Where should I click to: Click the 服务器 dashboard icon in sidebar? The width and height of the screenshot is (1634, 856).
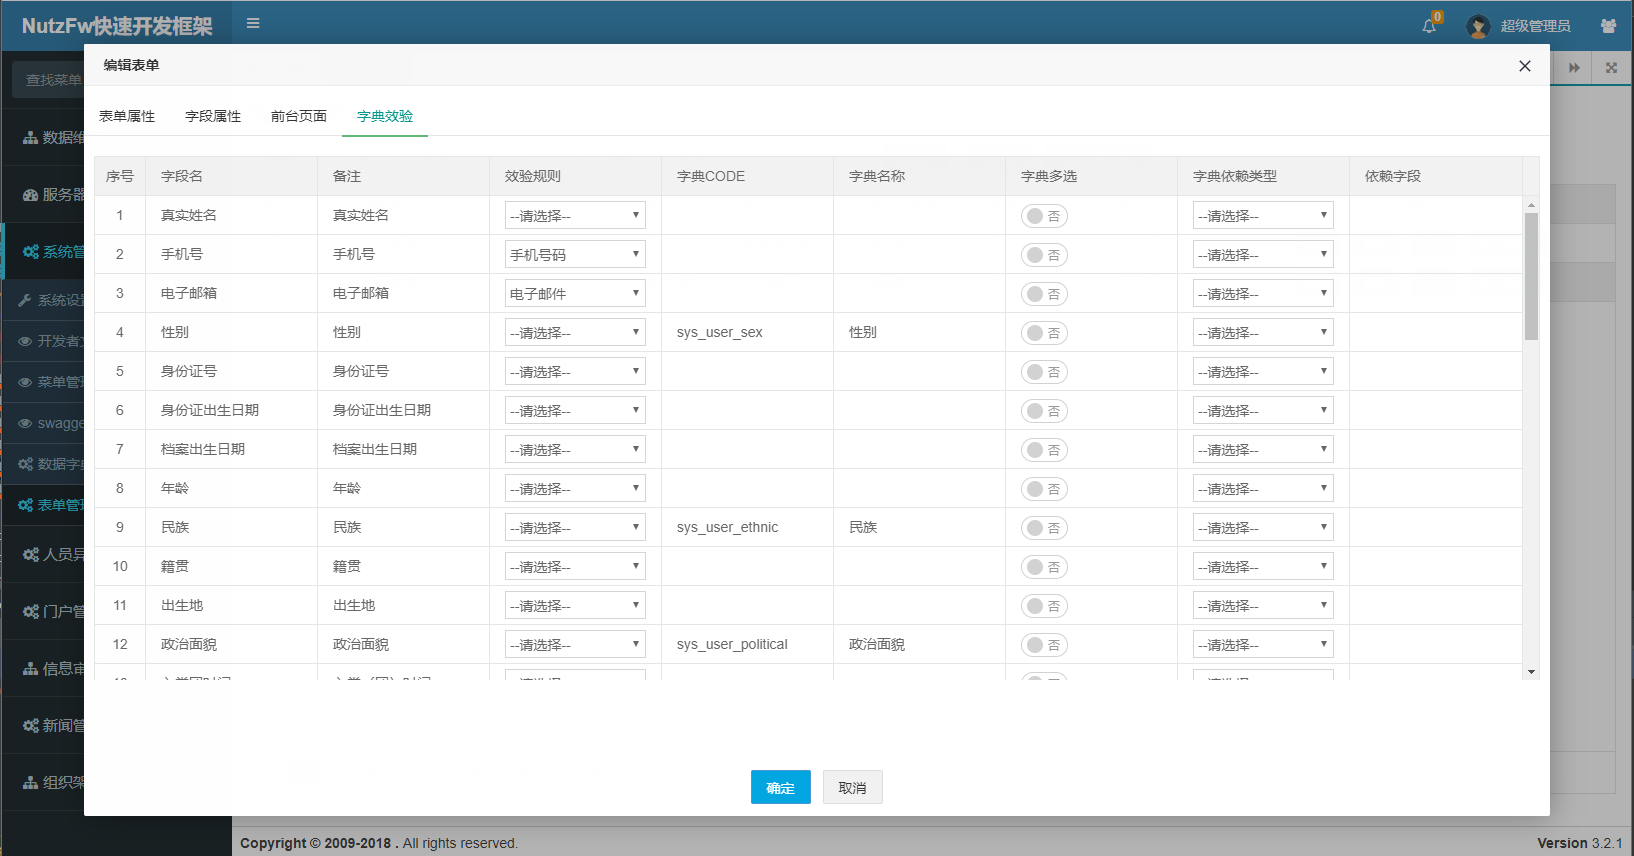[x=30, y=195]
